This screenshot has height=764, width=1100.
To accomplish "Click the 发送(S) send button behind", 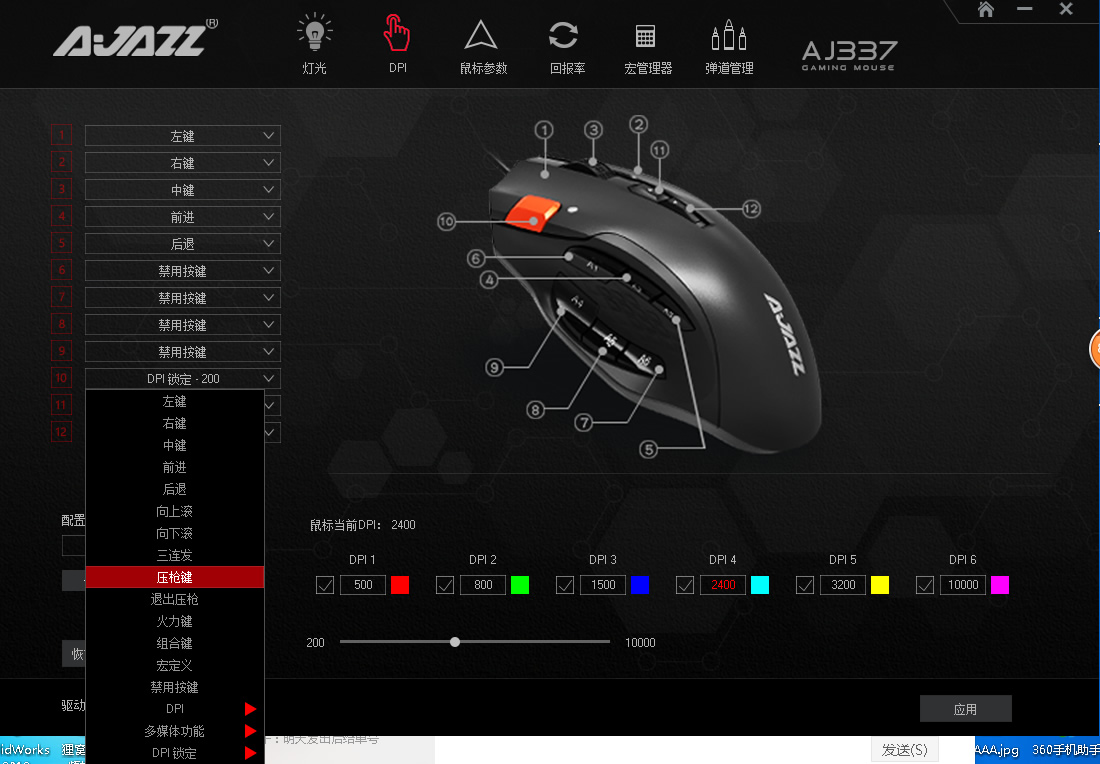I will [904, 750].
